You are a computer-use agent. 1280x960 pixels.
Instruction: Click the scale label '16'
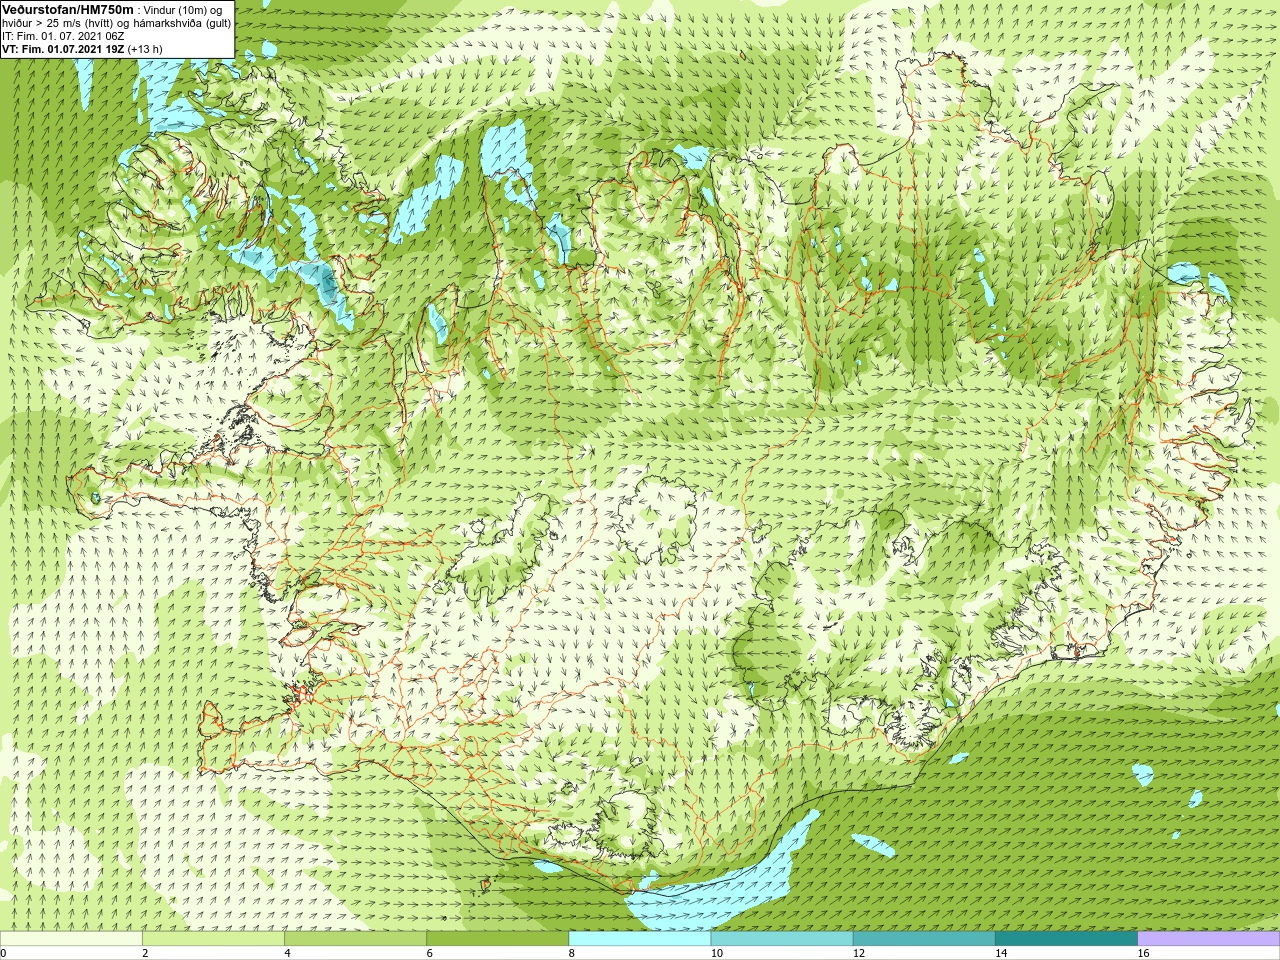[1144, 953]
